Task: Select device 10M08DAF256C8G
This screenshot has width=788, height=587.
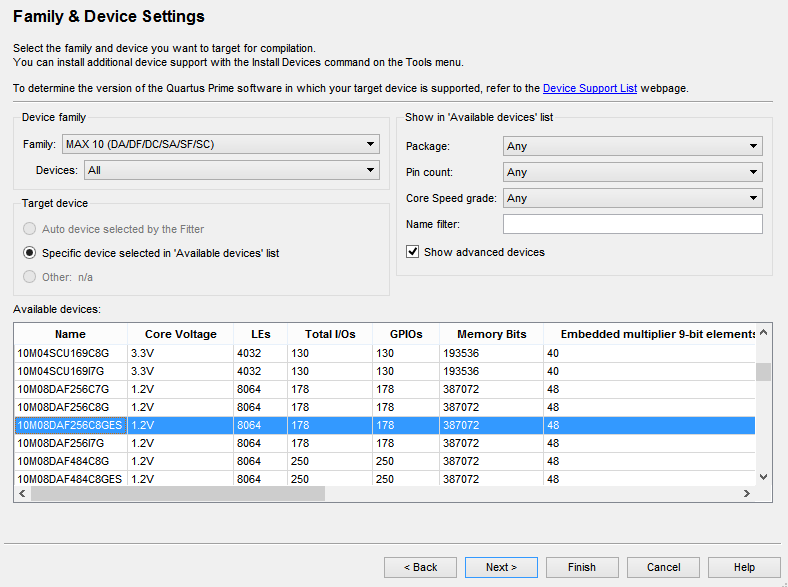Action: point(384,407)
